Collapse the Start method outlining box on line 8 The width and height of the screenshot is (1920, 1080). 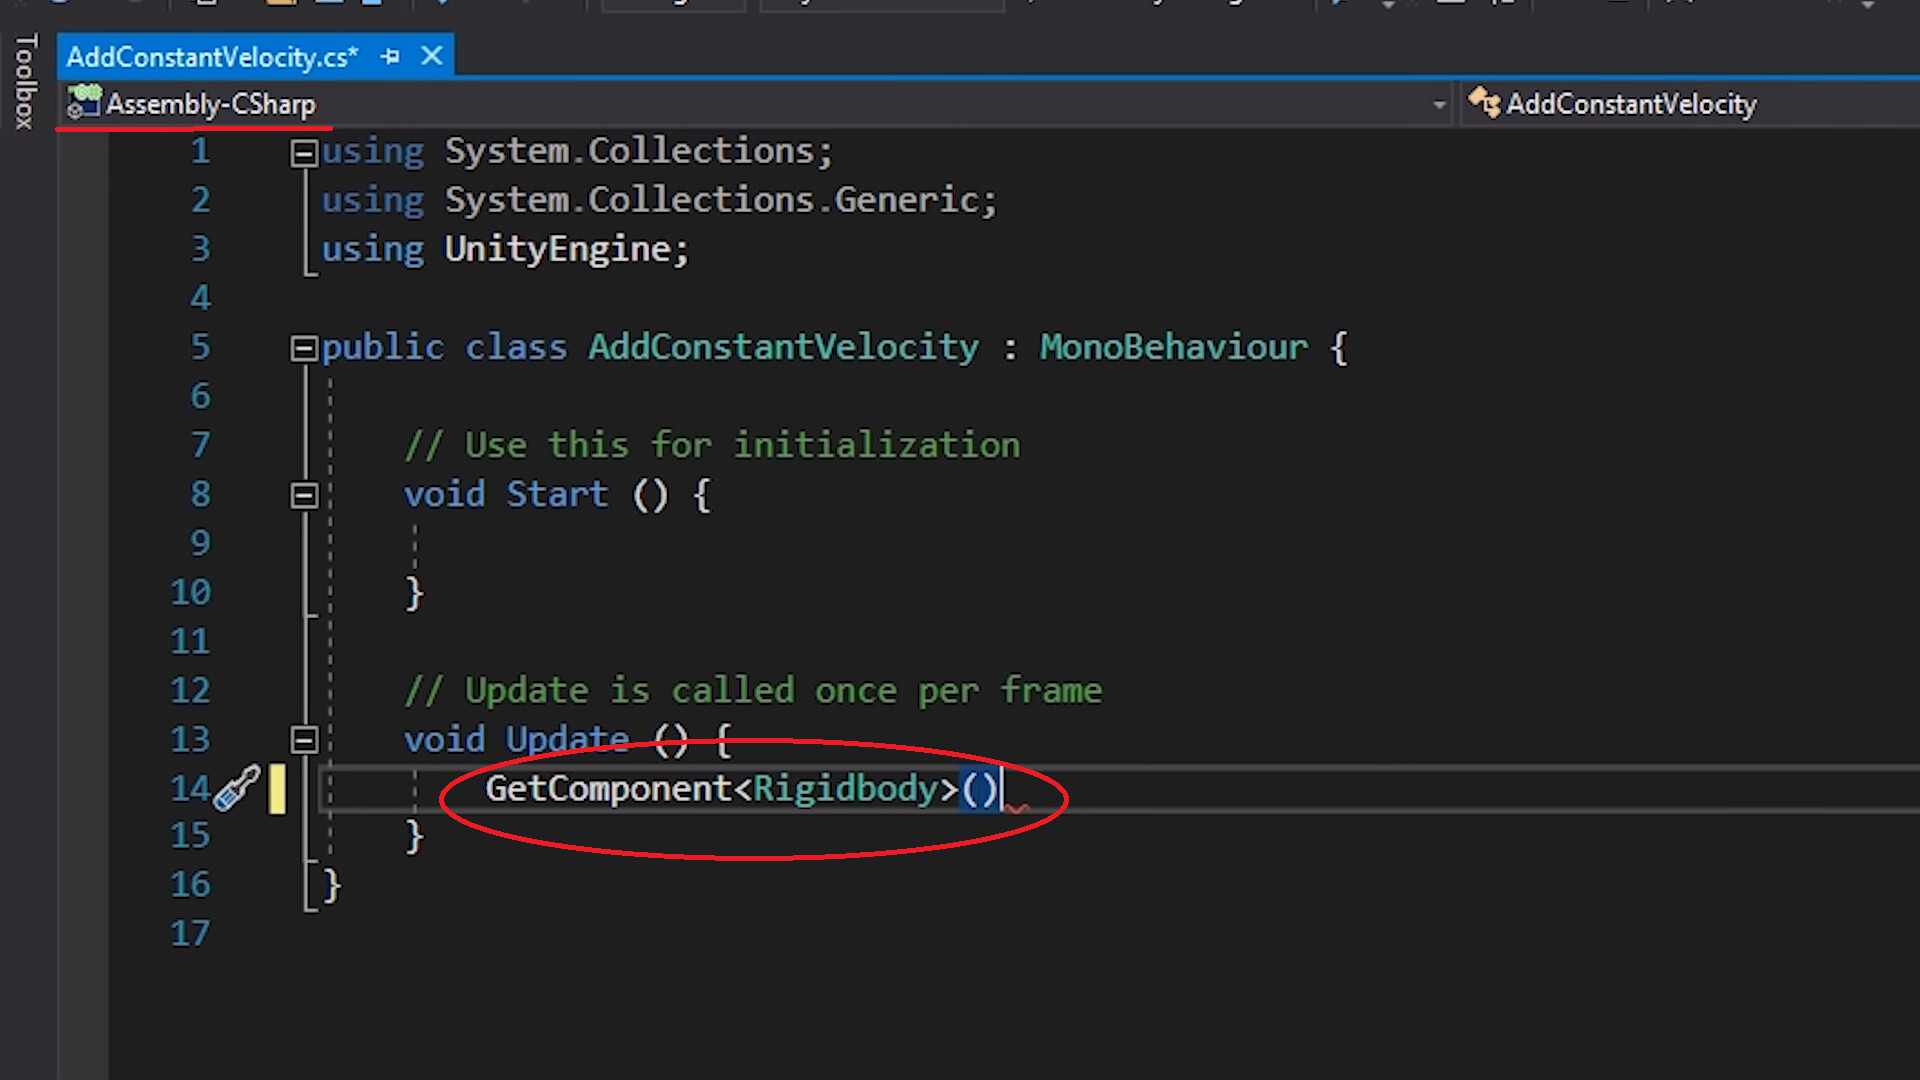(x=304, y=495)
